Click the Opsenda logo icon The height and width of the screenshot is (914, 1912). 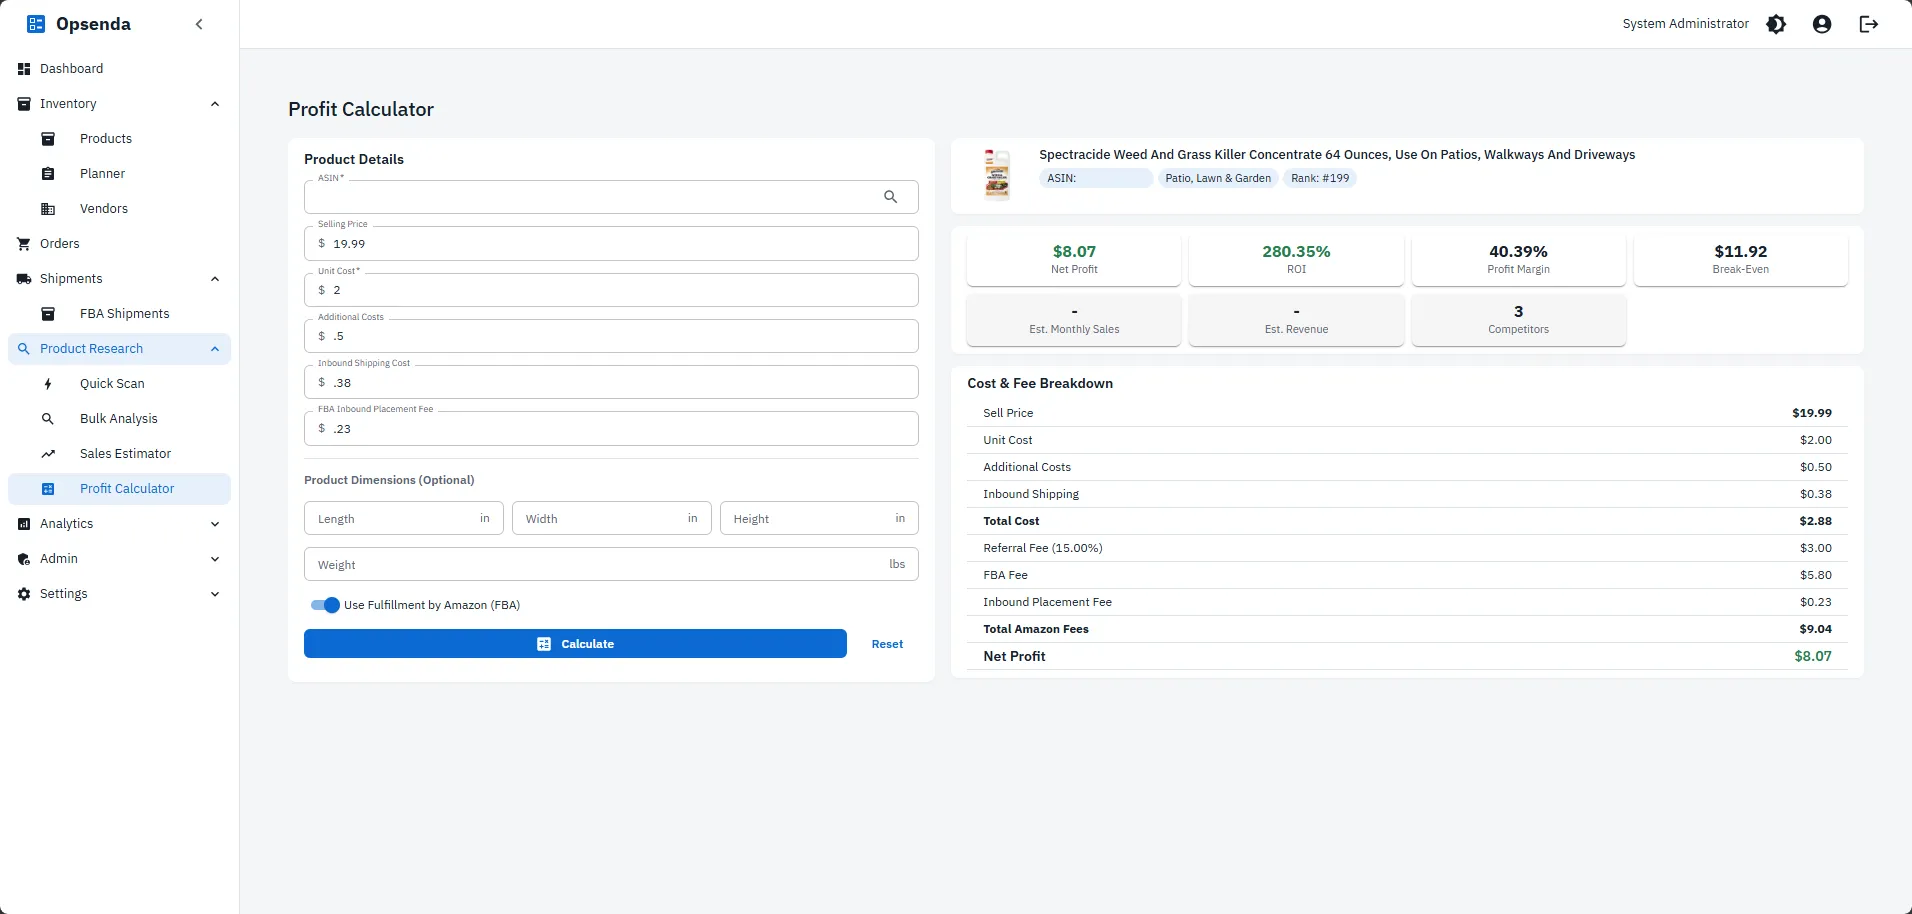(36, 24)
